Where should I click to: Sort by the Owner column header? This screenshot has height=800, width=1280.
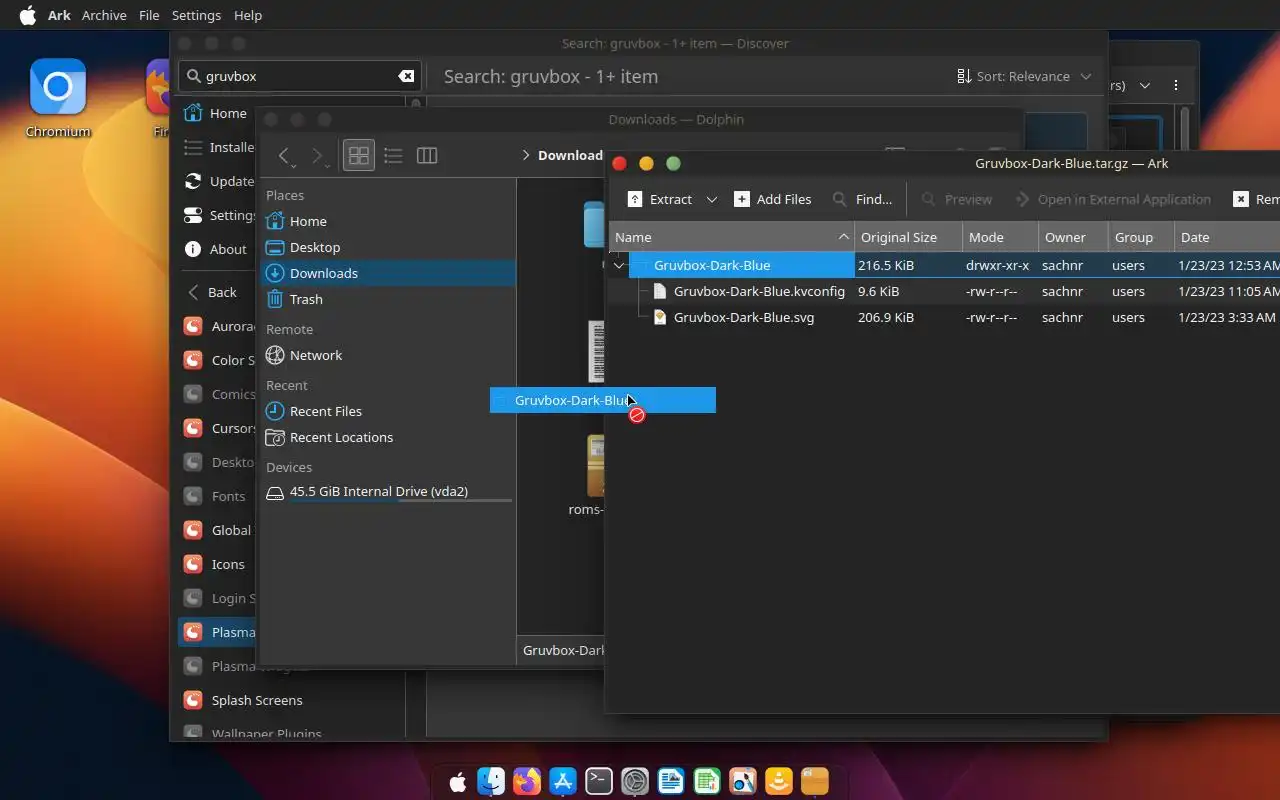[1073, 237]
